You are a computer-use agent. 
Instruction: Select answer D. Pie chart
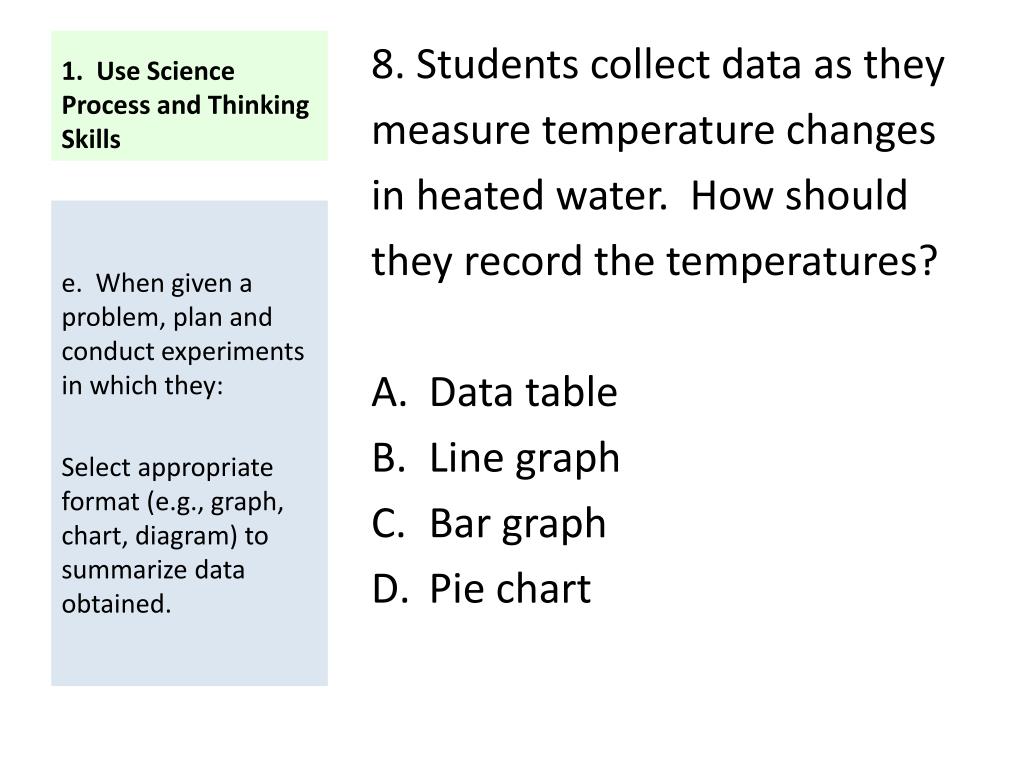[x=481, y=588]
